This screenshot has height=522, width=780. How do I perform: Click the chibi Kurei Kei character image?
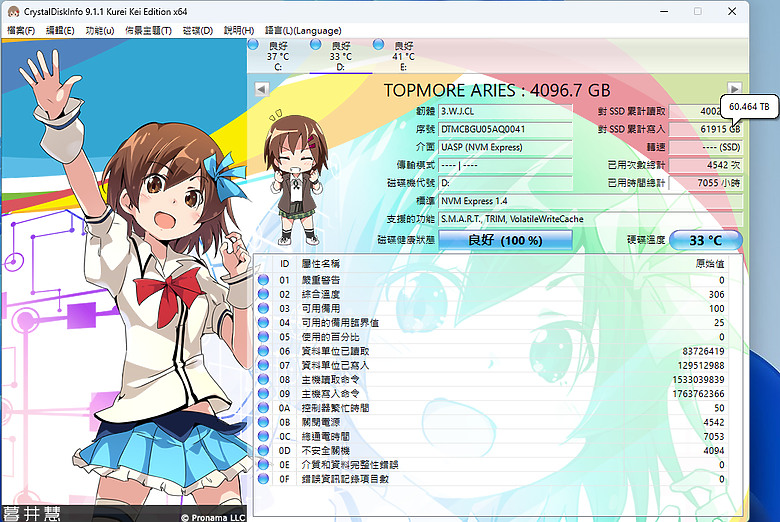tap(294, 178)
